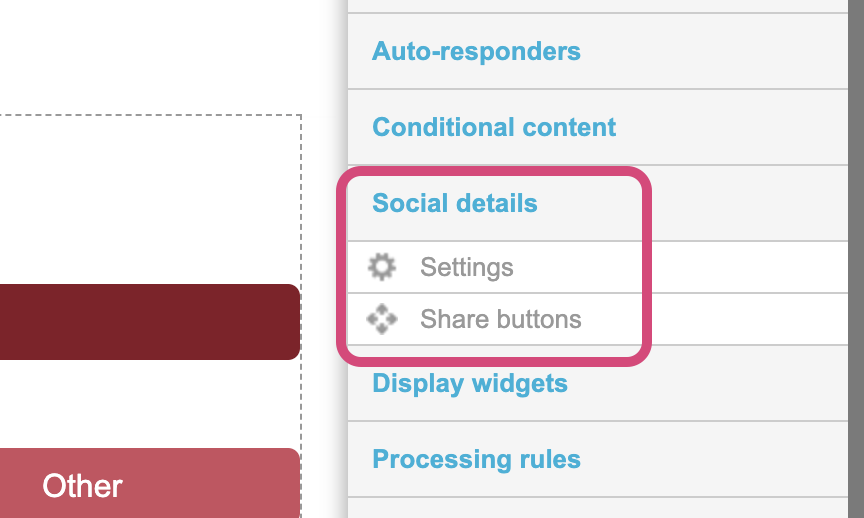The image size is (864, 518).
Task: Expand the Display widgets section
Action: [x=470, y=384]
